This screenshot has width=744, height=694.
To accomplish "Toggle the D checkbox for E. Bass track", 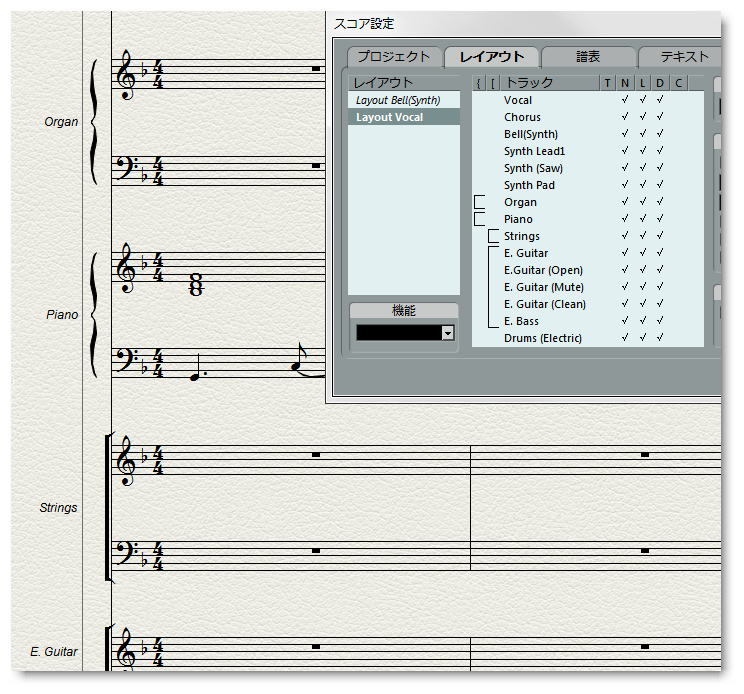I will click(660, 321).
